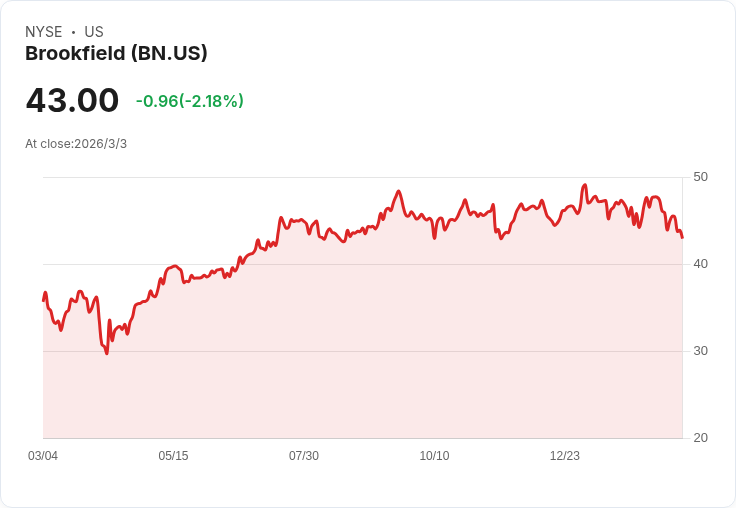This screenshot has width=736, height=508.
Task: Select the highest peak of the price line after 12/23
Action: [584, 185]
